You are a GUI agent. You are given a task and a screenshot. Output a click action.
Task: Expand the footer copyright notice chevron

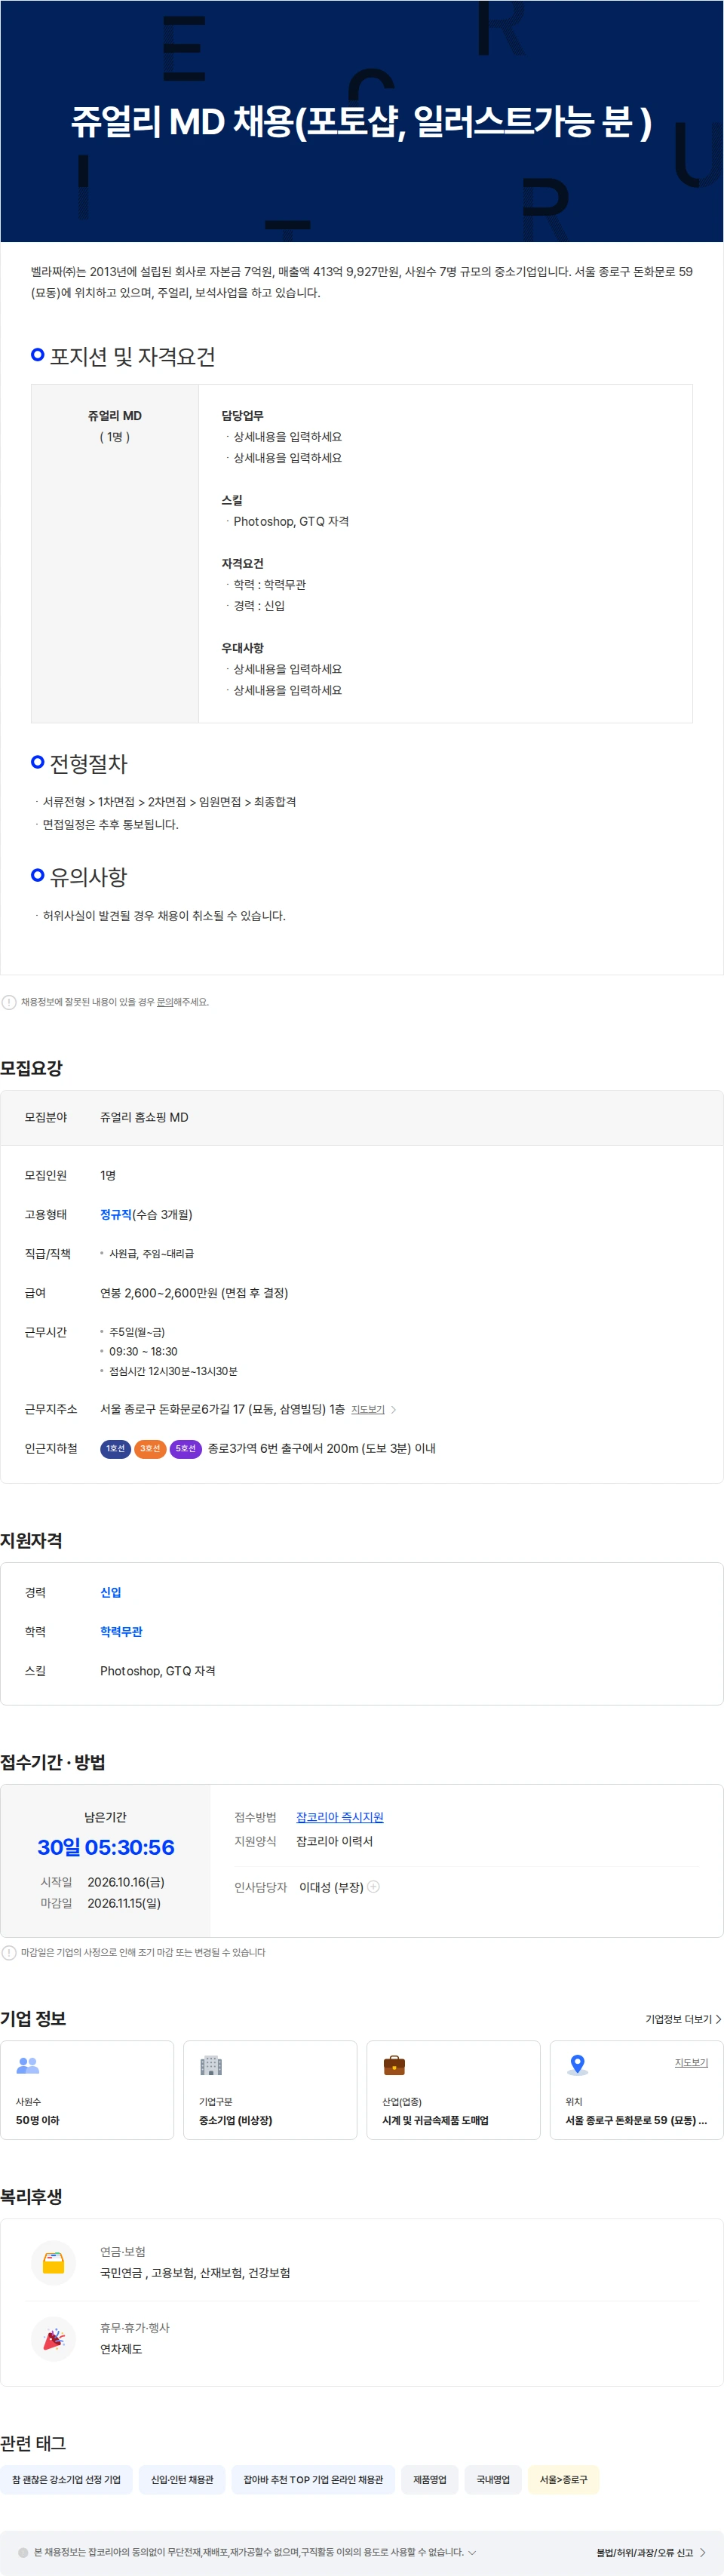point(472,2553)
